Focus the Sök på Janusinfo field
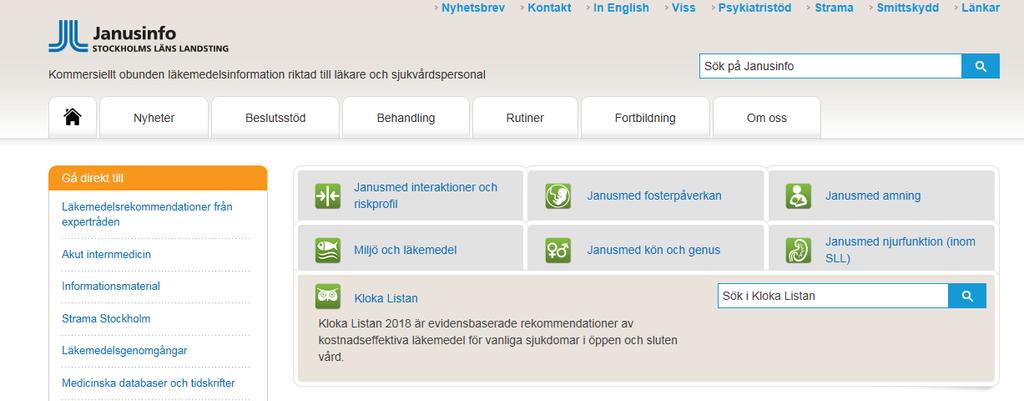Screen dimensions: 1024x401 pyautogui.click(x=830, y=66)
